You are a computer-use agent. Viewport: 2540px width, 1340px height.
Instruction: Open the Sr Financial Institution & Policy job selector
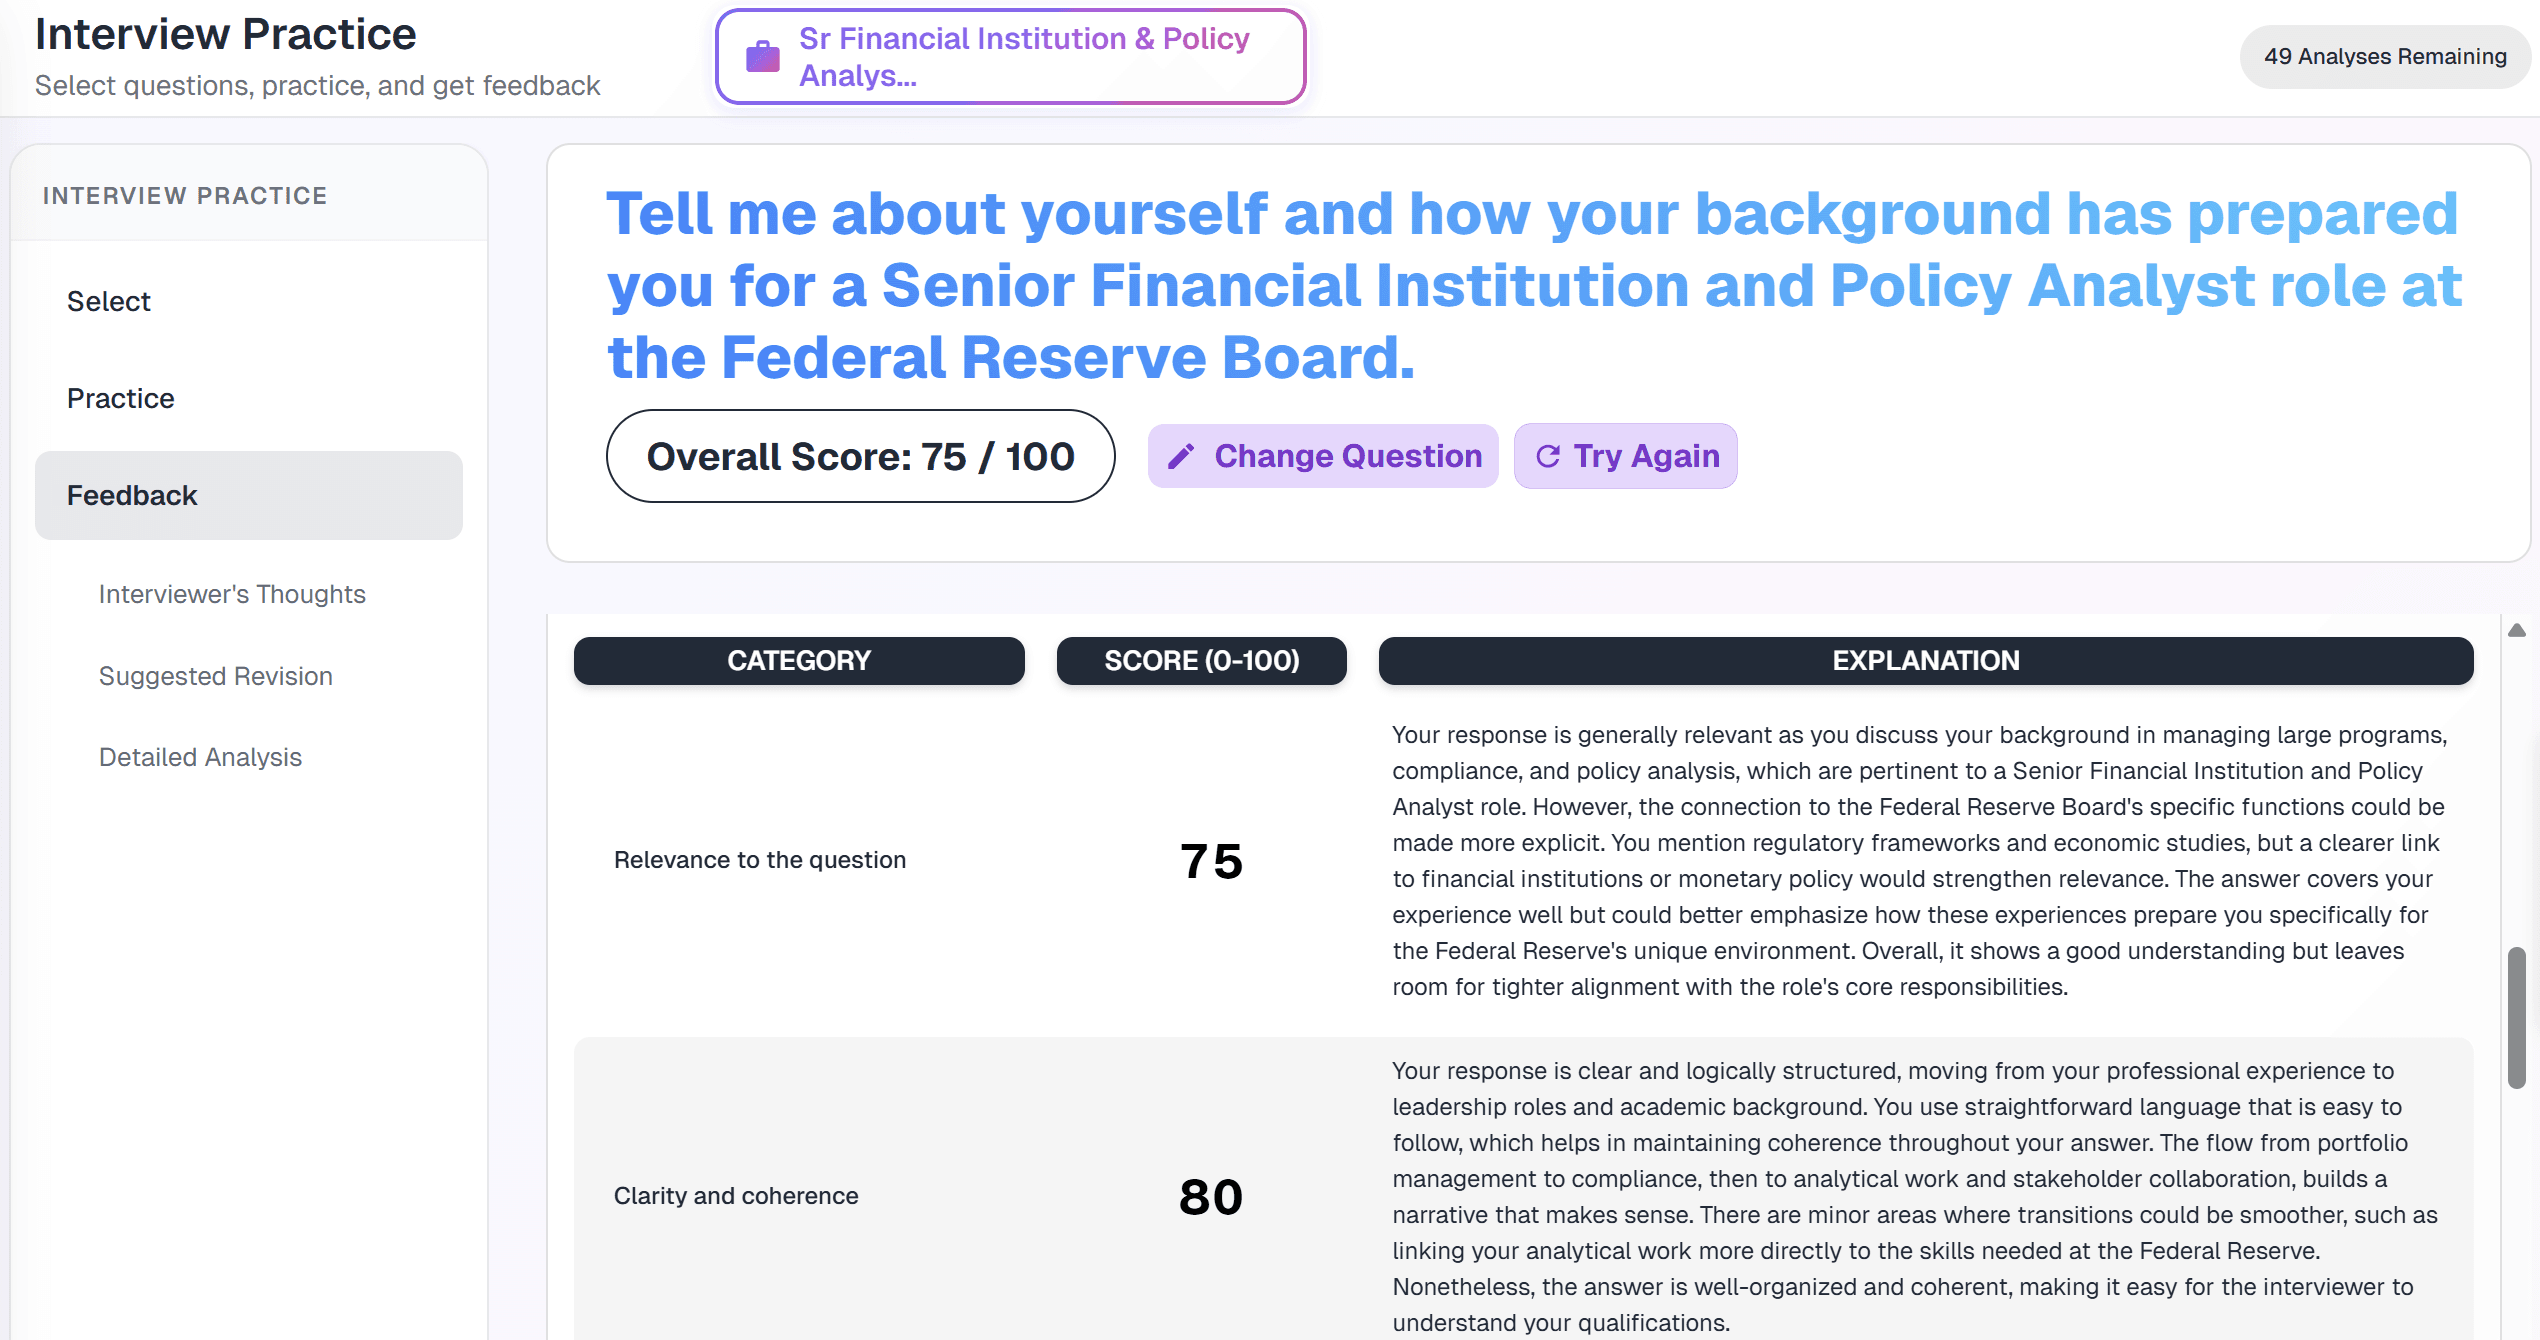pos(1011,57)
